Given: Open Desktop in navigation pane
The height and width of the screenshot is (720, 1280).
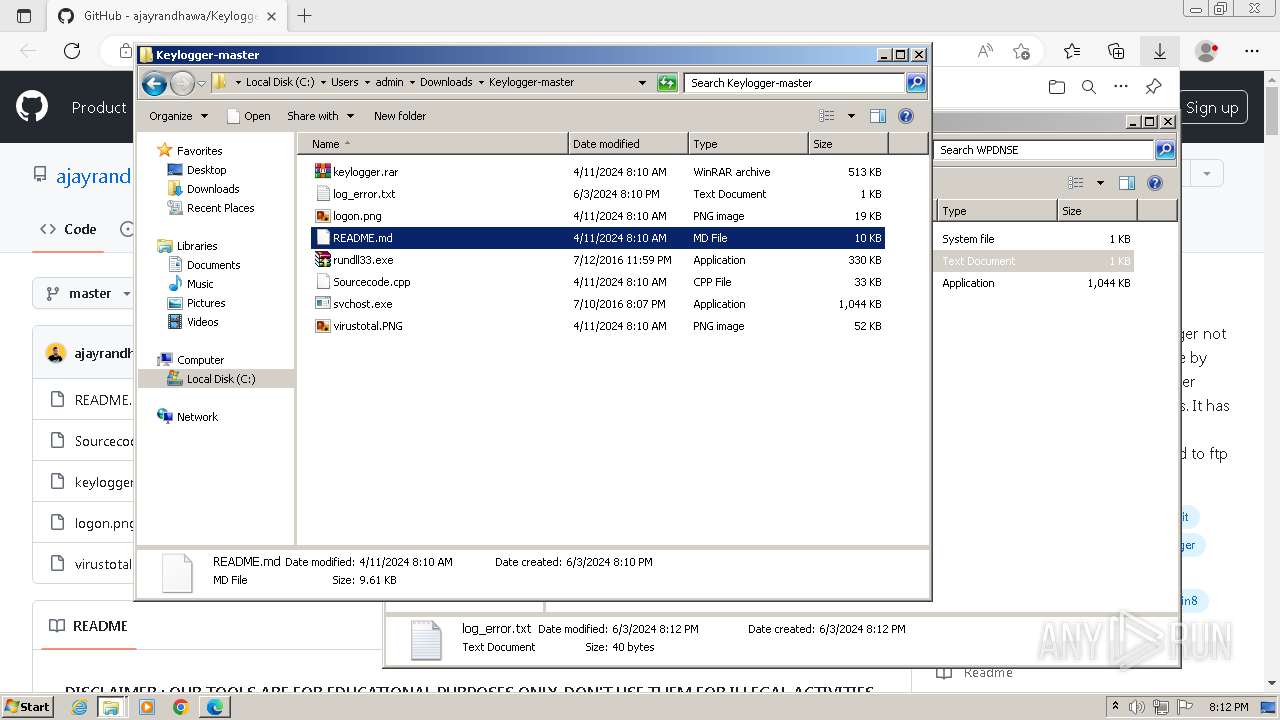Looking at the screenshot, I should 206,170.
